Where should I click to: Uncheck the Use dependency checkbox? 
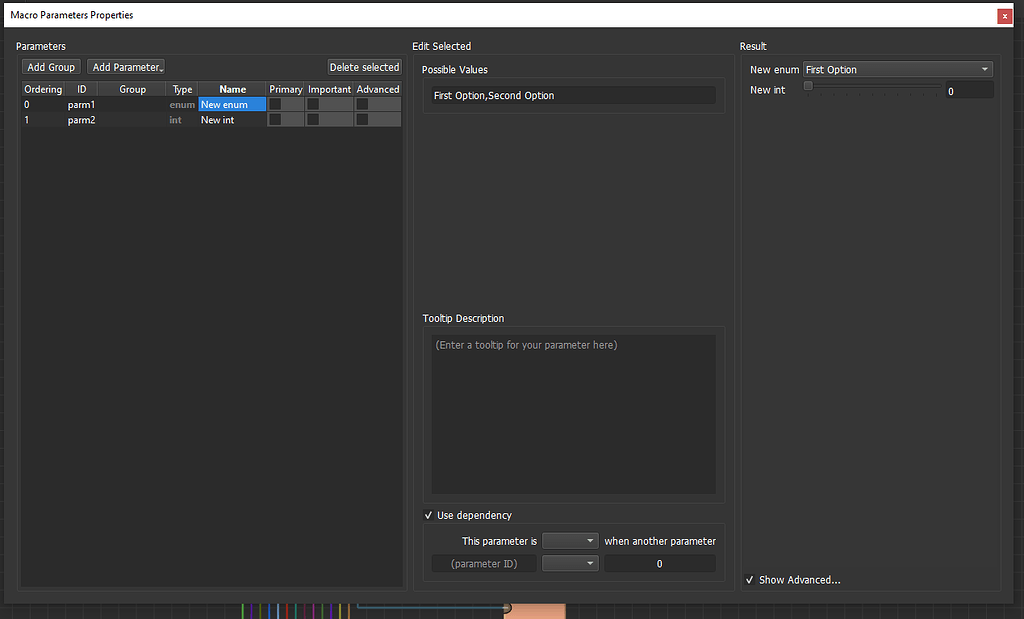(428, 515)
